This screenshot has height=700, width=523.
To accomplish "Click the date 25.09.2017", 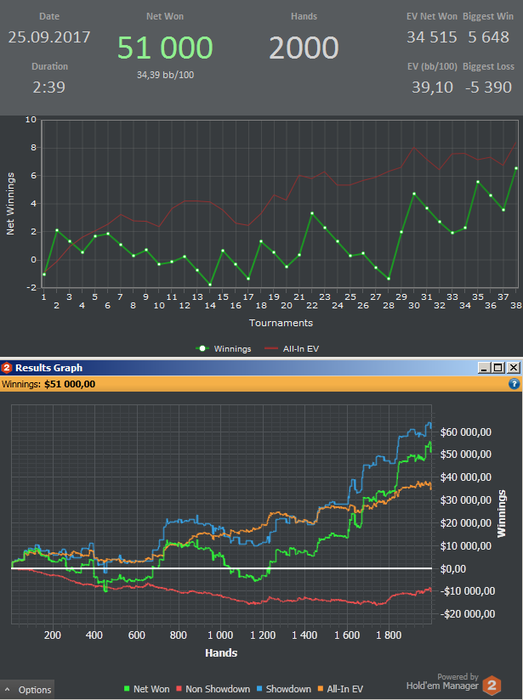I will [x=49, y=37].
